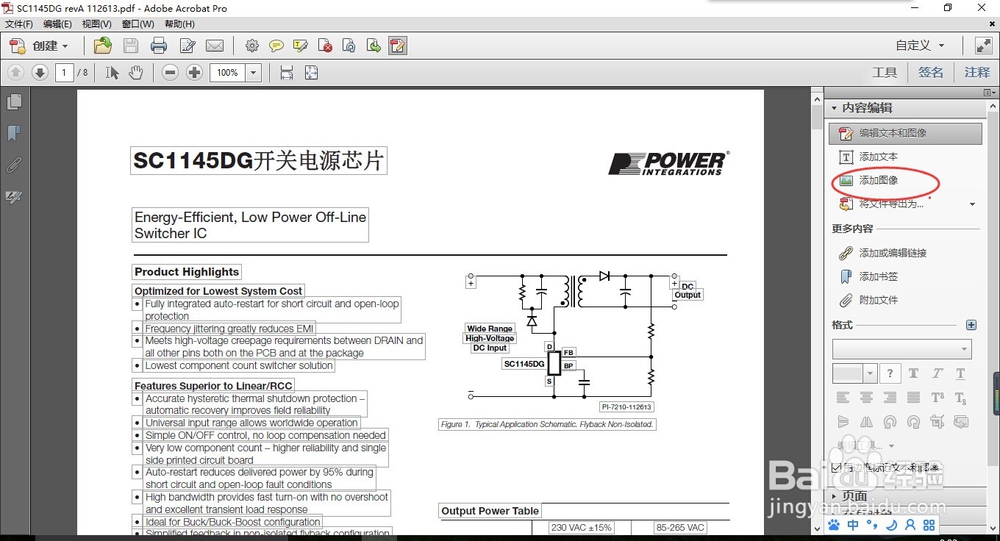This screenshot has height=541, width=1000.
Task: Toggle the outline text and images checkbox
Action: click(836, 468)
